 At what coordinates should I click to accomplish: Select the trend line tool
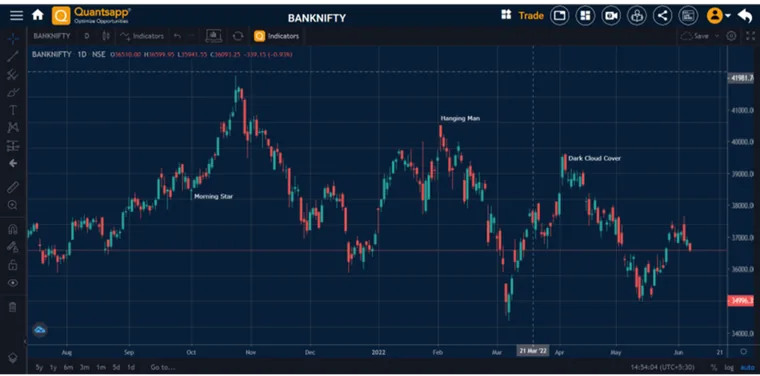click(13, 56)
